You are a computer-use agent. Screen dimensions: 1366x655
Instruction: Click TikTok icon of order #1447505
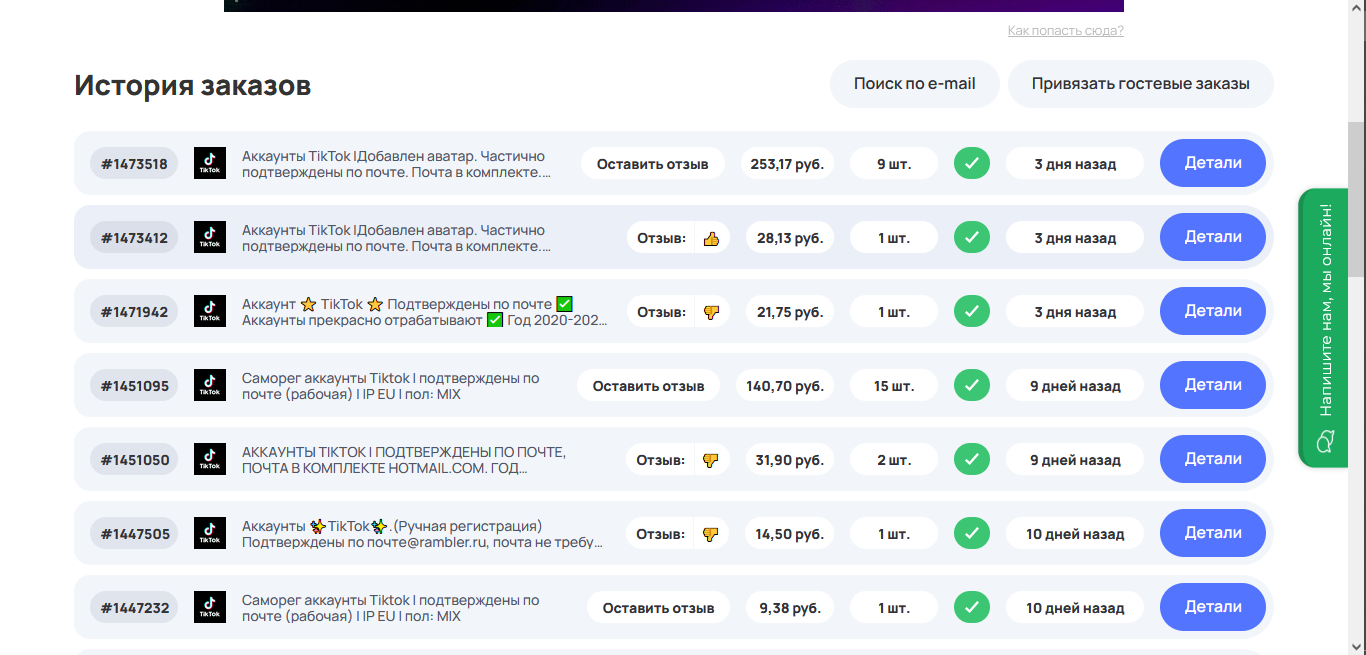coord(210,533)
